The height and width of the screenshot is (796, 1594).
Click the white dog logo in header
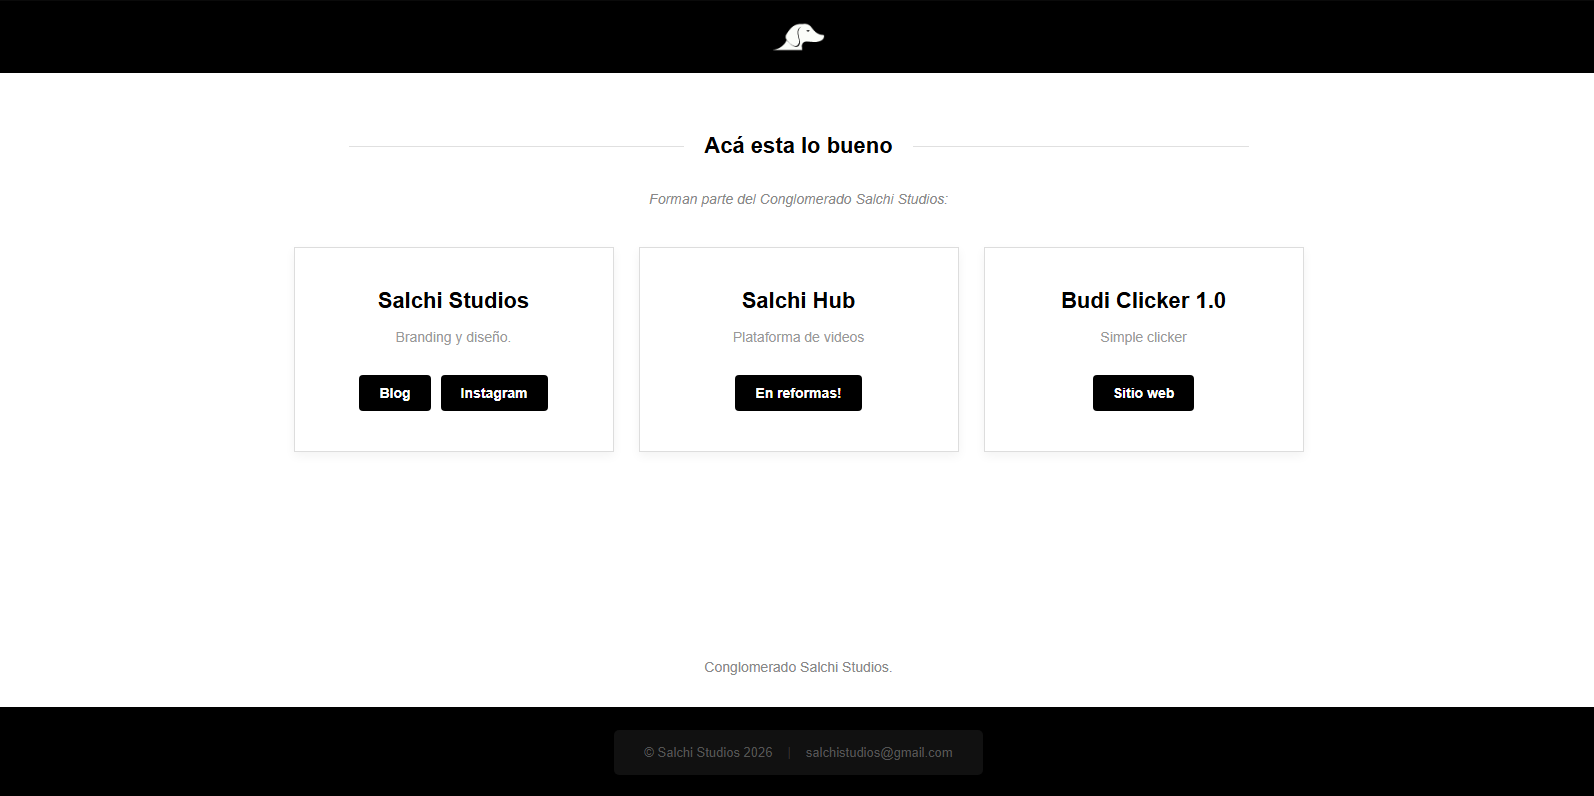click(798, 37)
